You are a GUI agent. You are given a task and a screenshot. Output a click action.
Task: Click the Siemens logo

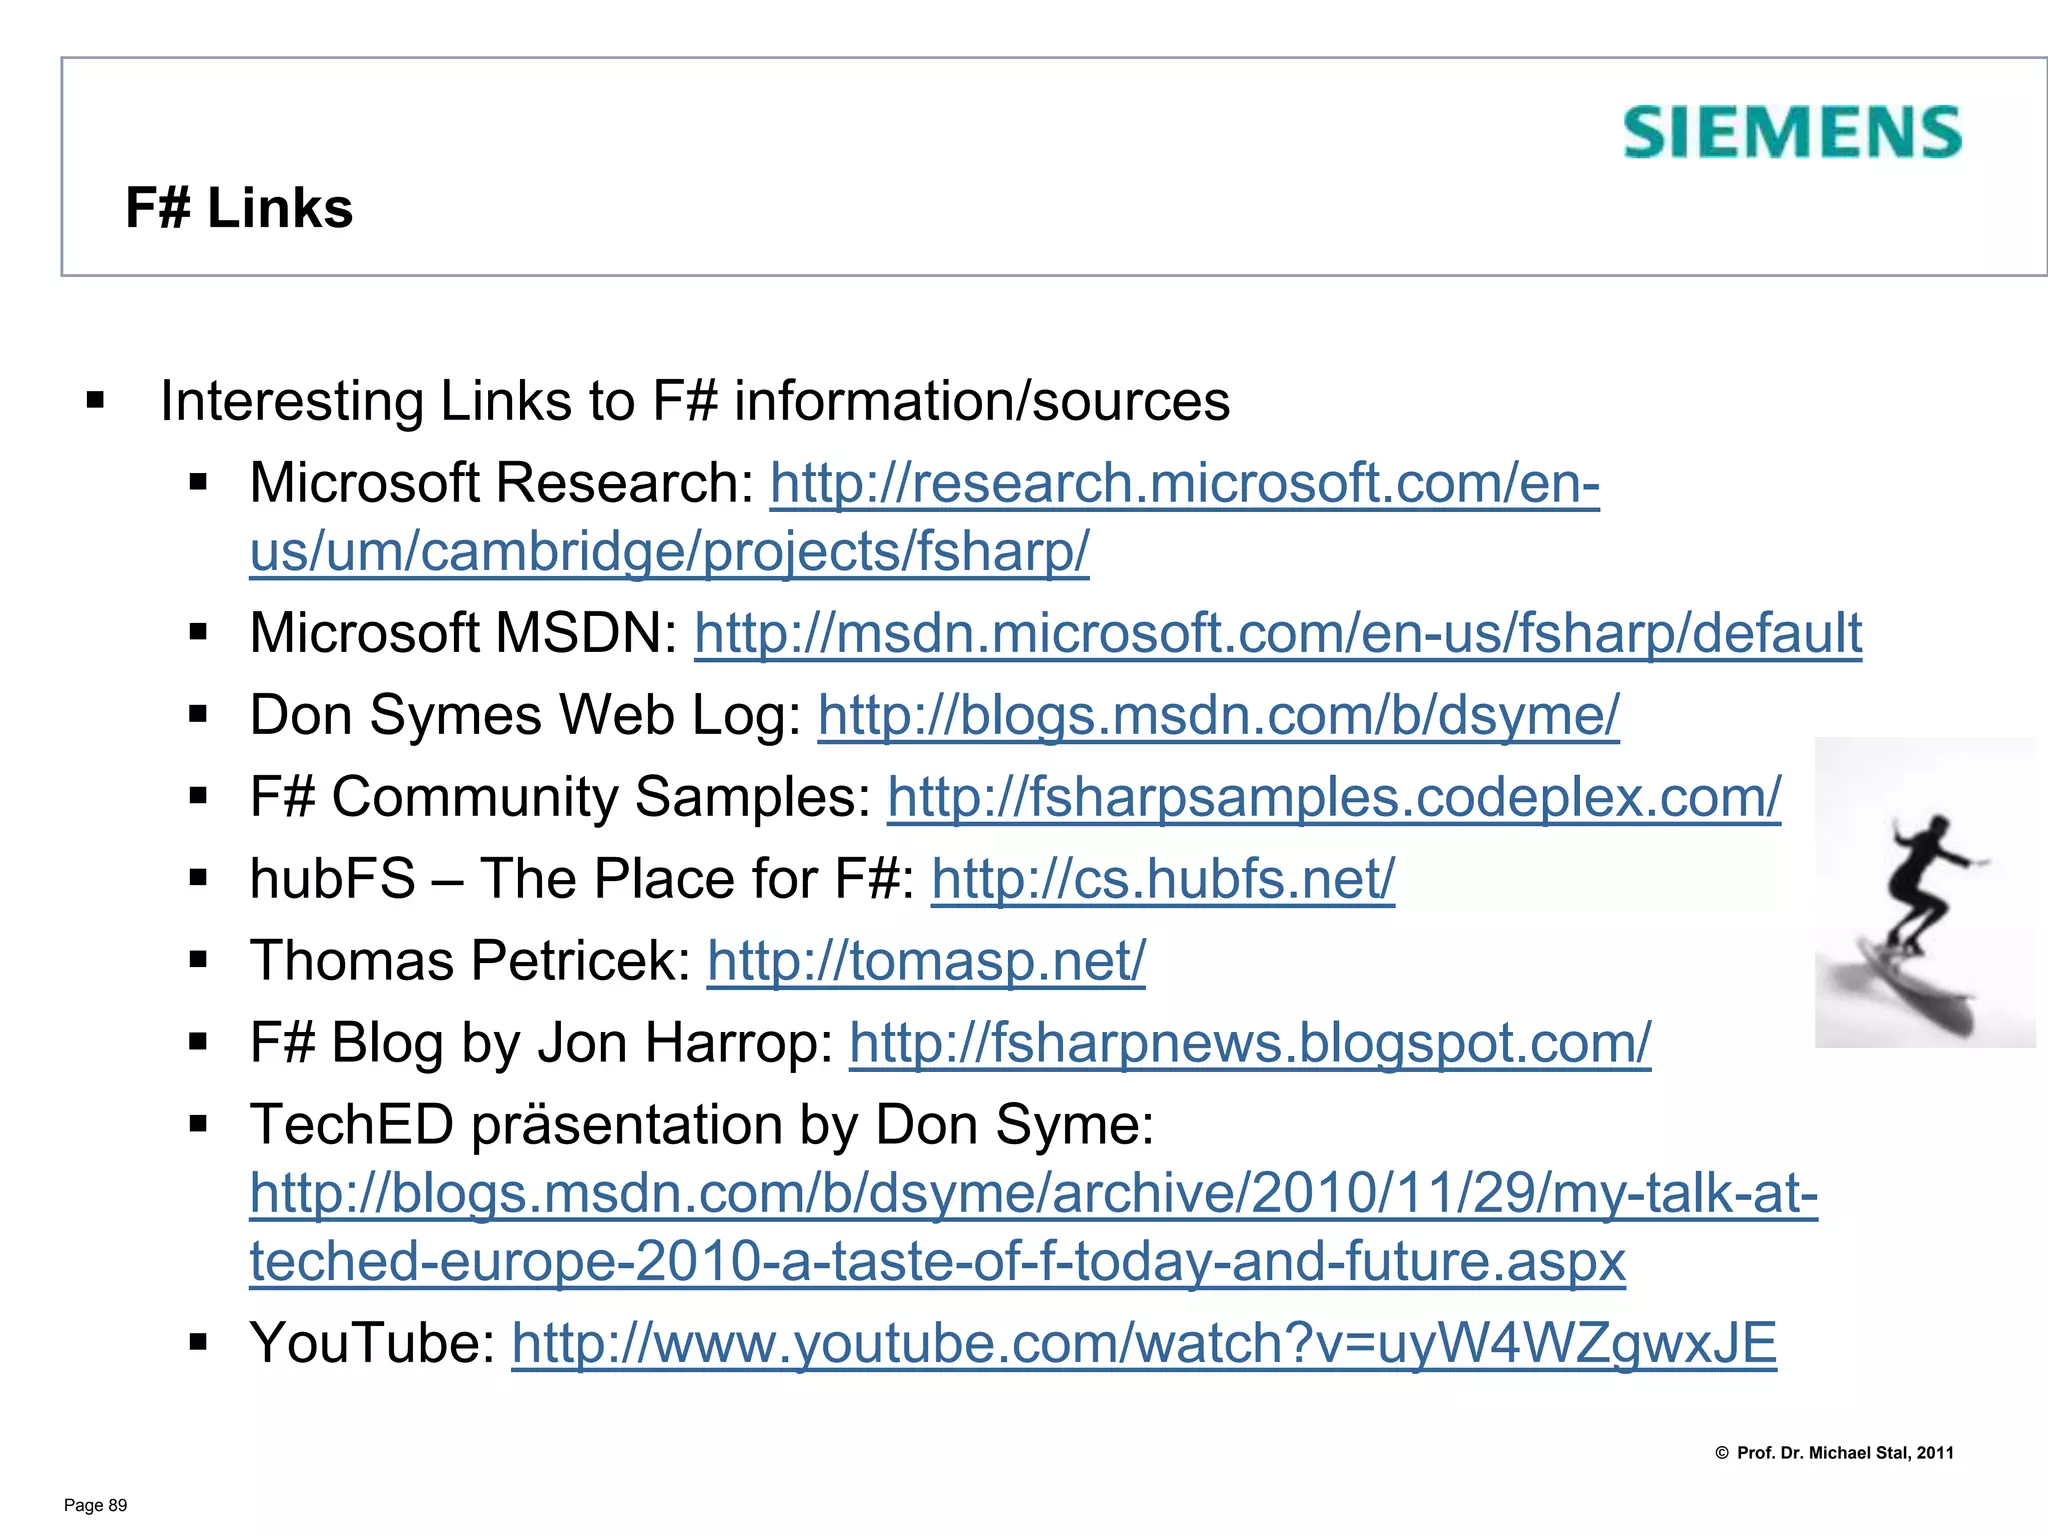tap(1792, 133)
